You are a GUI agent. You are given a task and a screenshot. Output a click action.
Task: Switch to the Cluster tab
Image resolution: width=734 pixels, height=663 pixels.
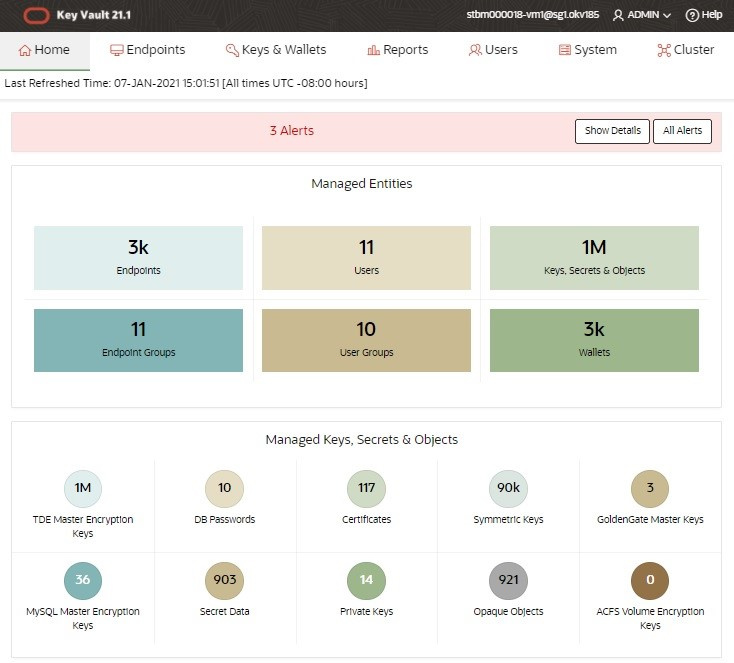pyautogui.click(x=686, y=50)
